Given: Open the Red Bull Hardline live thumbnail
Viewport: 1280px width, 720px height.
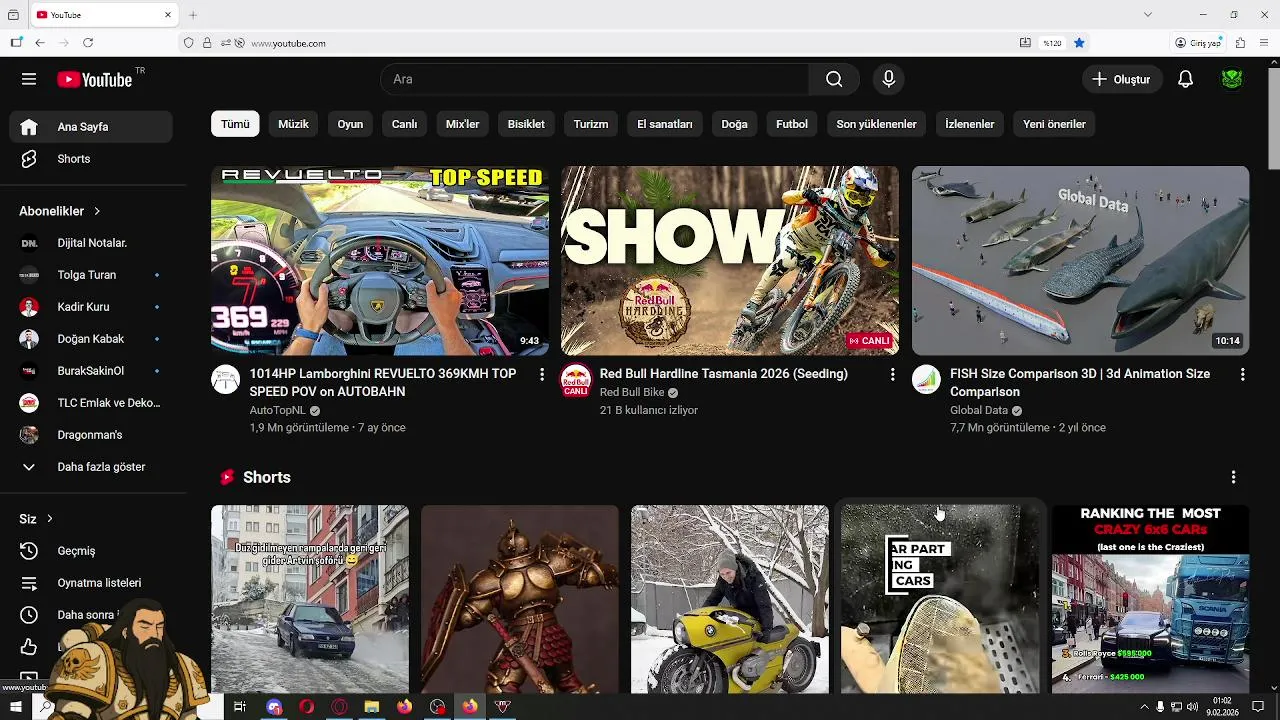Looking at the screenshot, I should [x=730, y=261].
